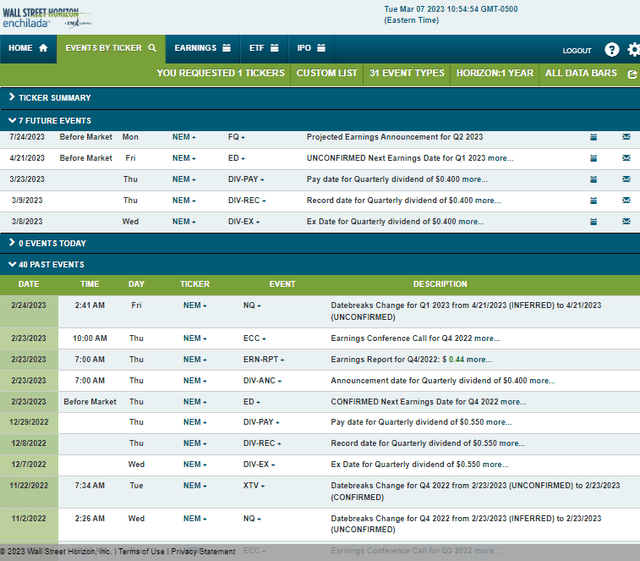640x561 pixels.
Task: Change the Horizon:1 Year setting
Action: click(x=495, y=73)
